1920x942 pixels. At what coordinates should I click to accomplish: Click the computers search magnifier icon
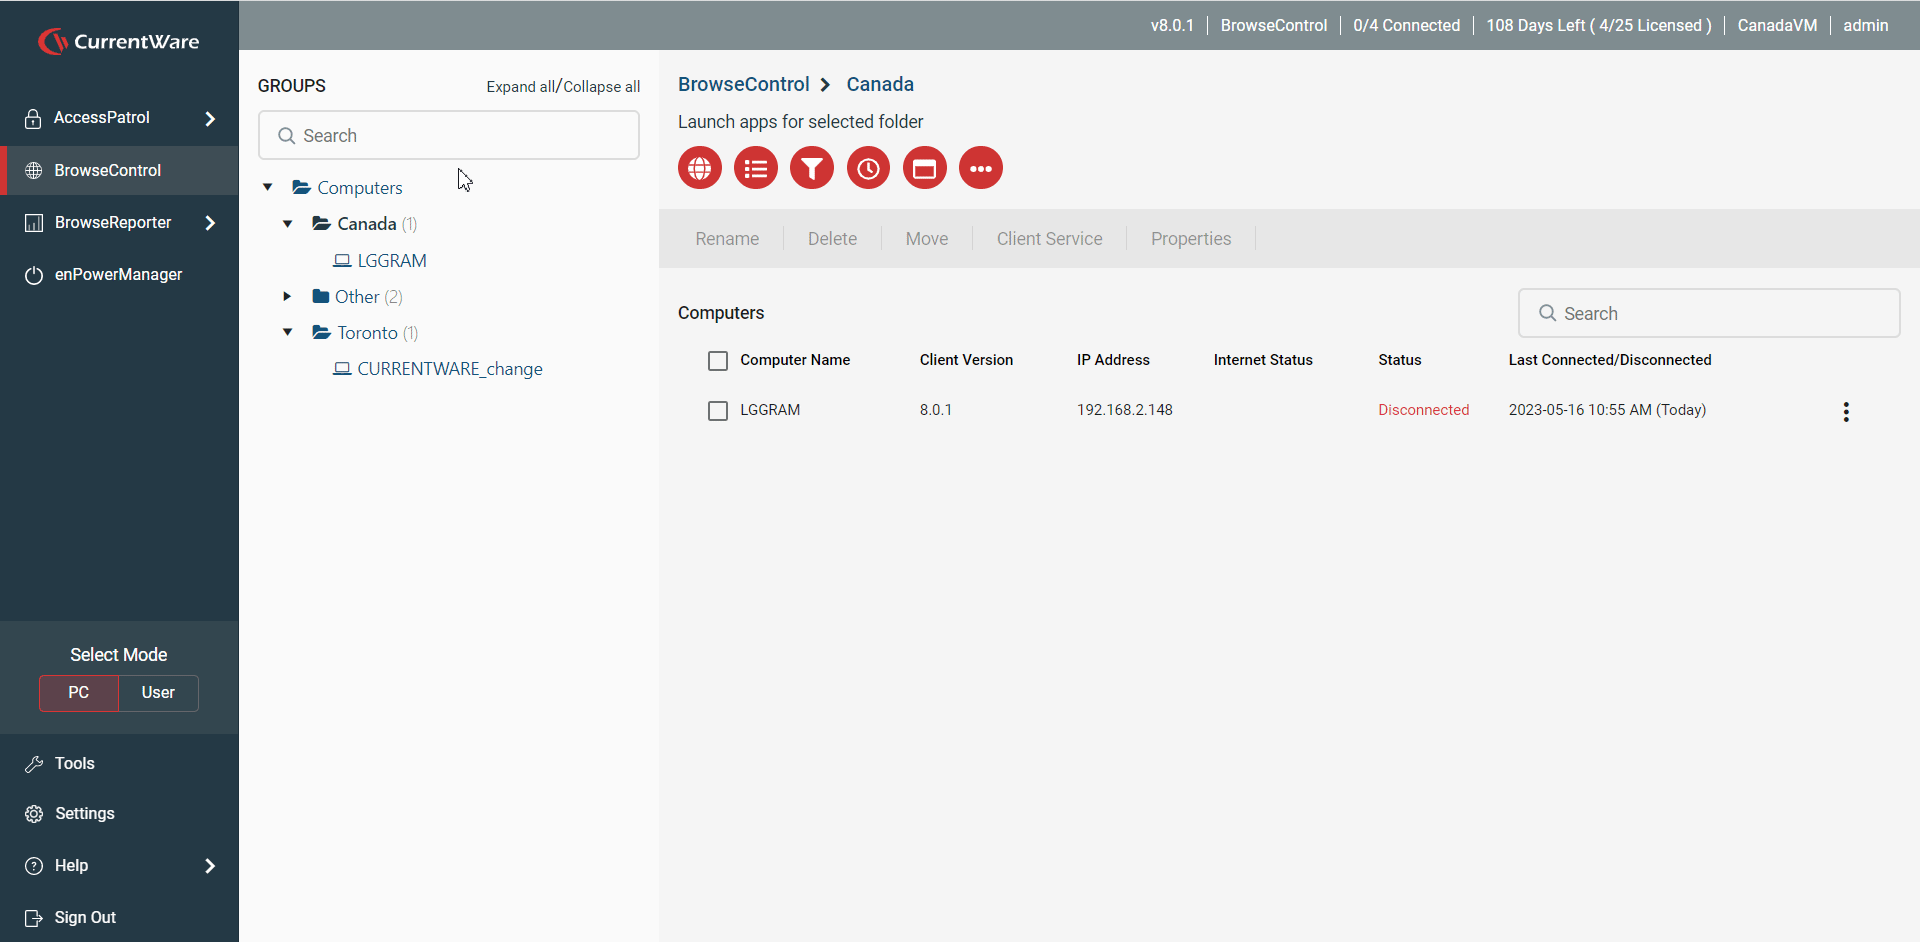(1548, 314)
